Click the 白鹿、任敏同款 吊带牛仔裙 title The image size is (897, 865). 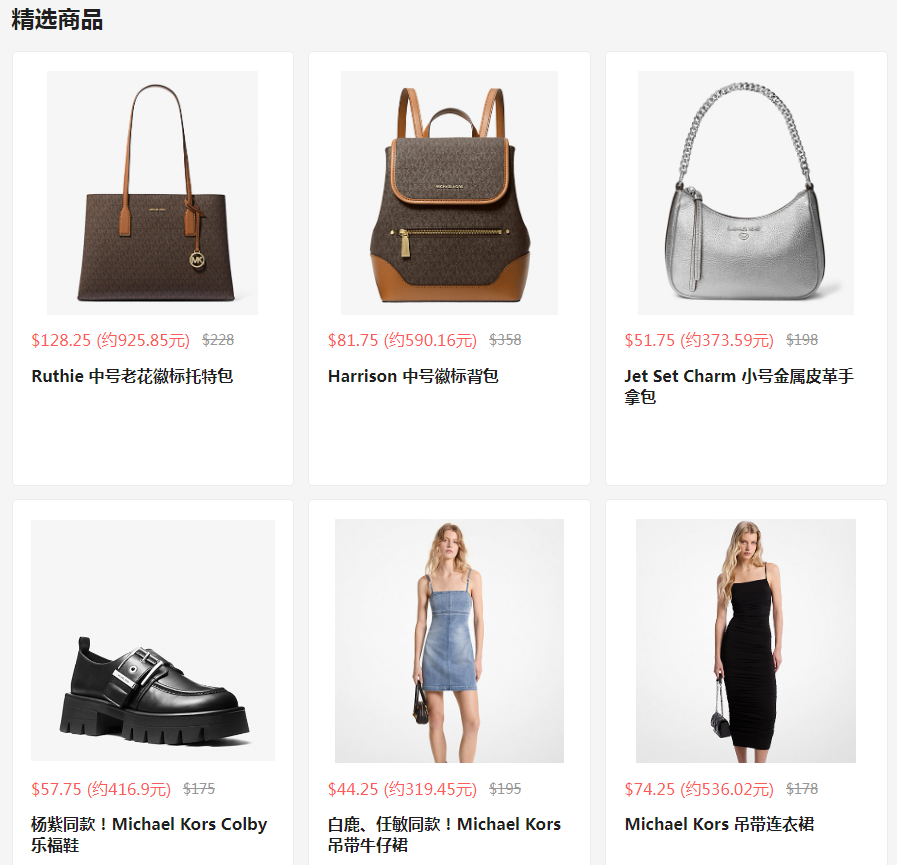point(444,835)
